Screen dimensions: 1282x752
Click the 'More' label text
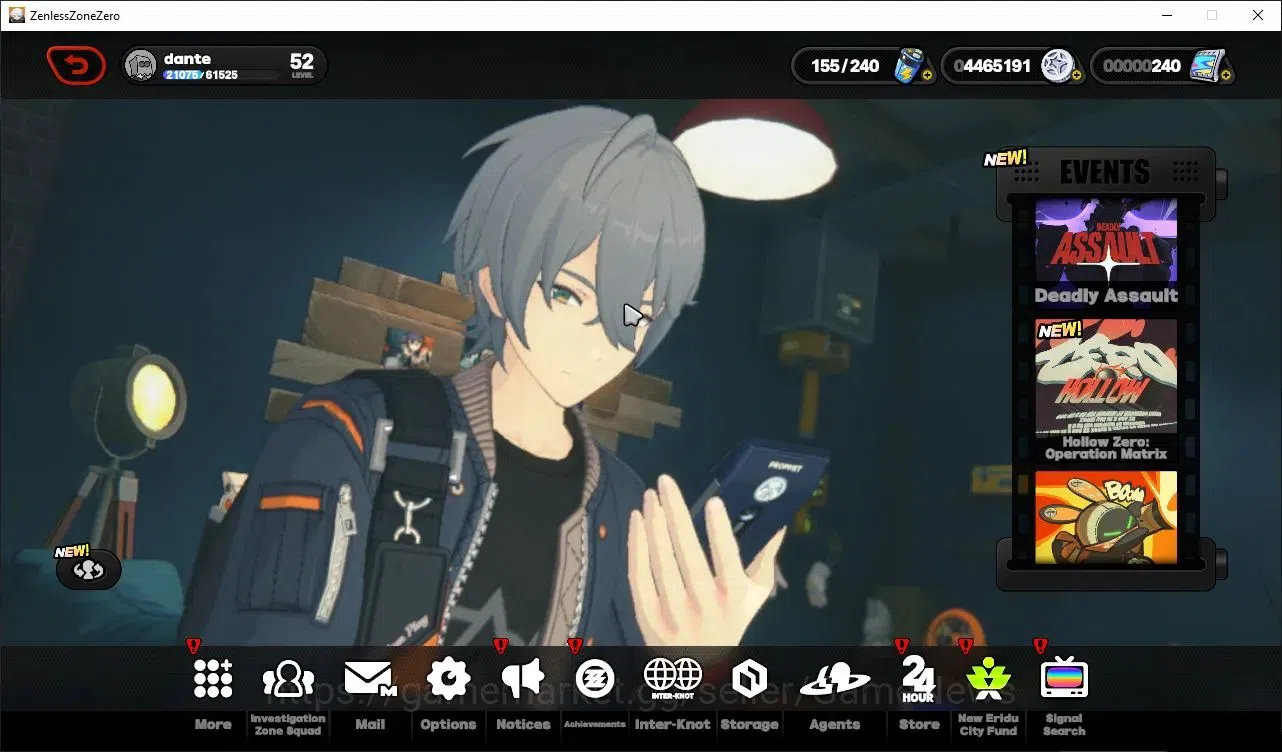coord(213,724)
